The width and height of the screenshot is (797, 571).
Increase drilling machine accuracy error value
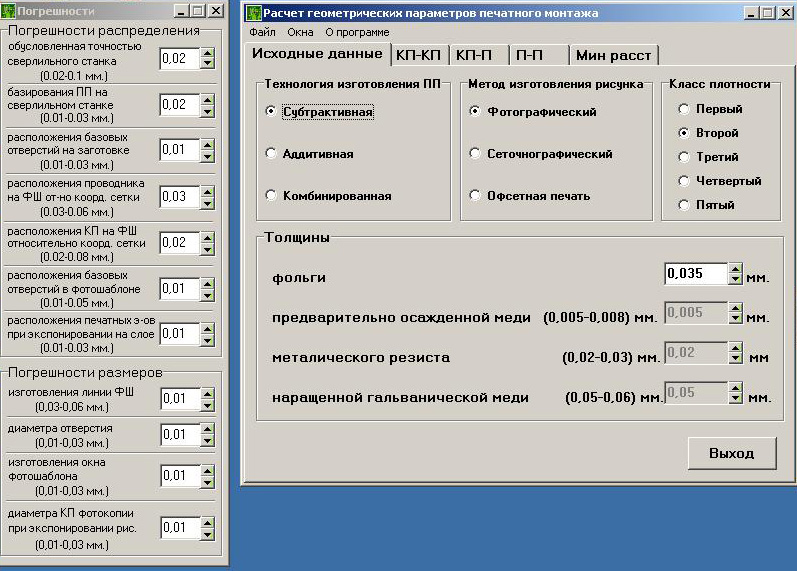click(x=207, y=54)
